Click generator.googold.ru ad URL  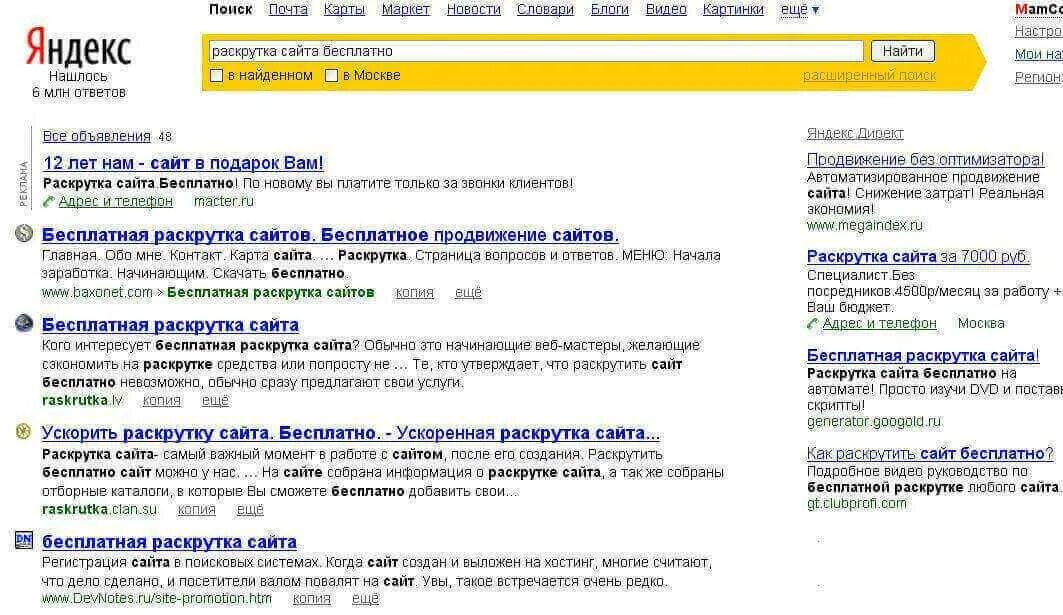click(874, 422)
